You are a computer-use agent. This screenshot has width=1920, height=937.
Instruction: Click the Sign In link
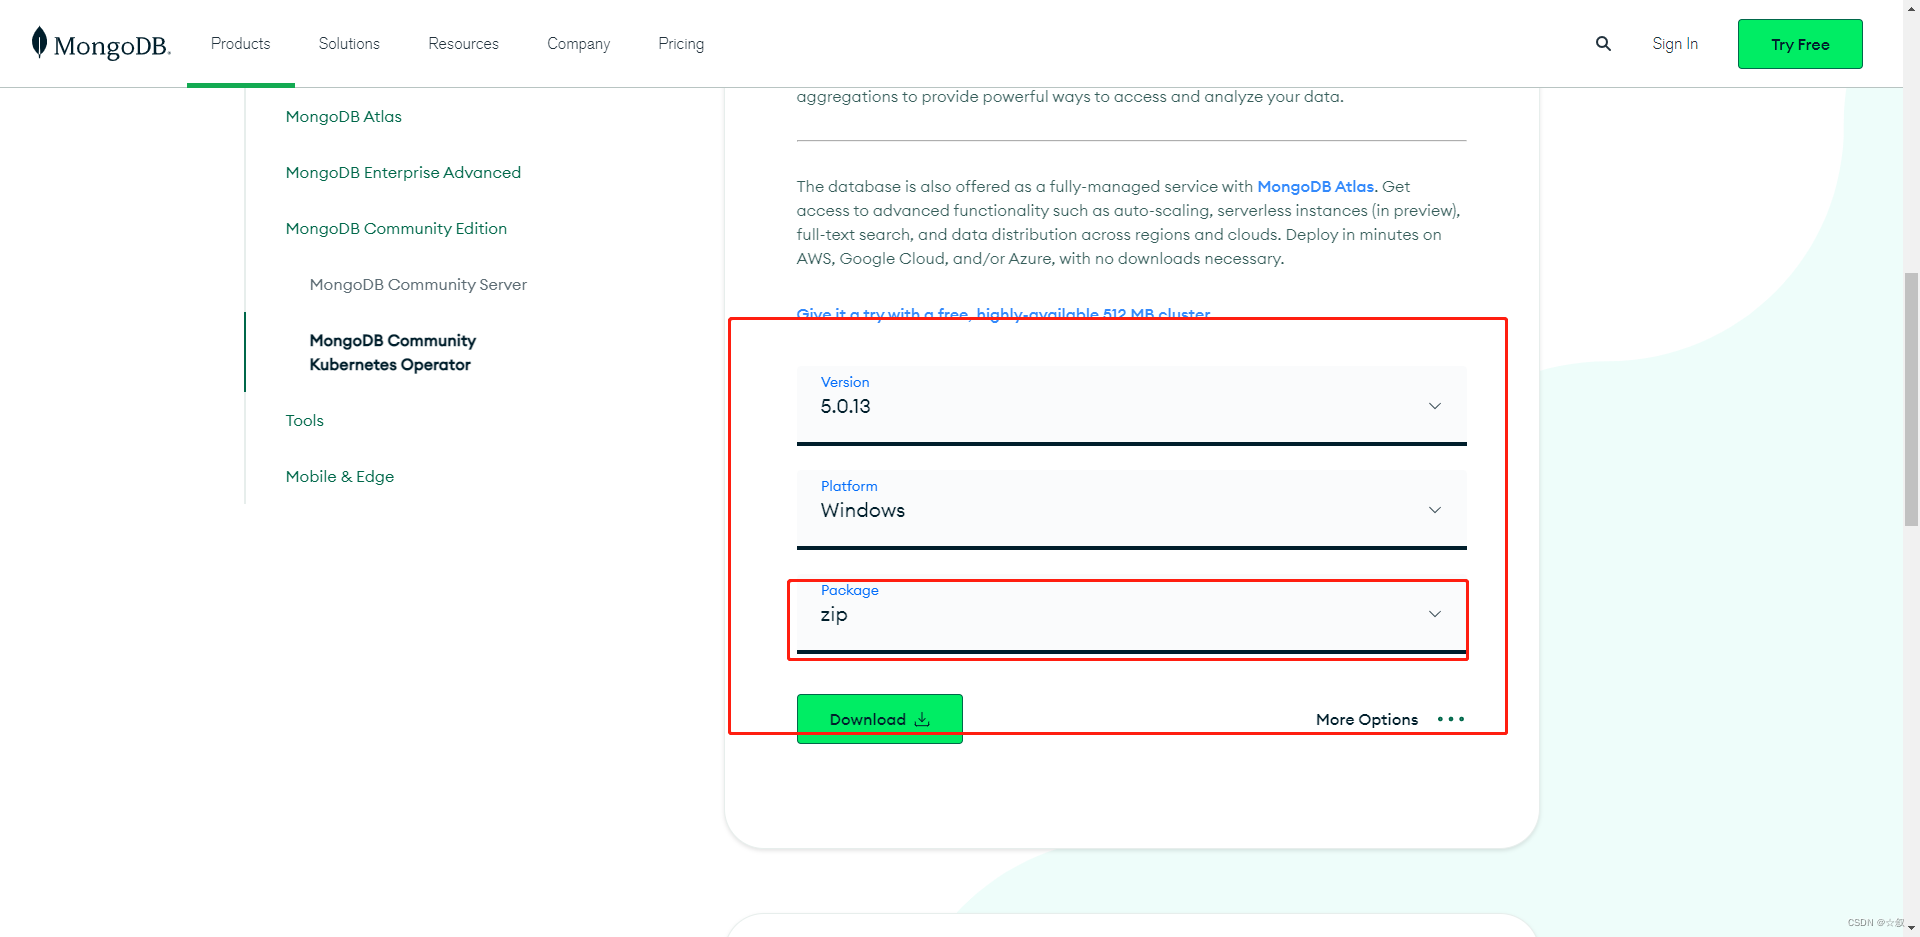point(1675,44)
